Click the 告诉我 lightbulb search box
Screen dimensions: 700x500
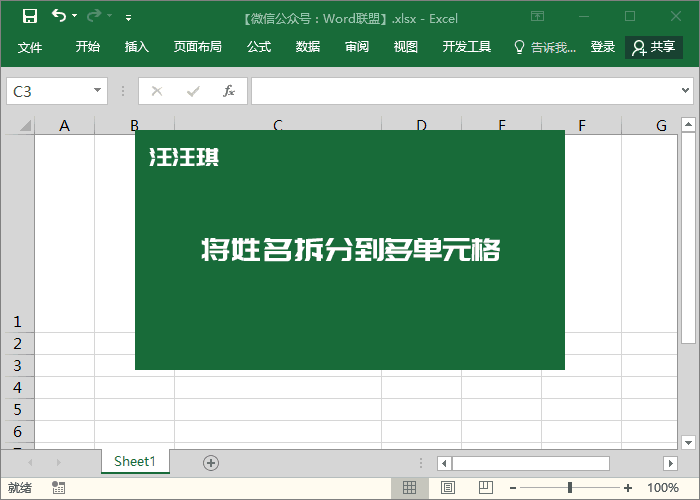click(545, 47)
